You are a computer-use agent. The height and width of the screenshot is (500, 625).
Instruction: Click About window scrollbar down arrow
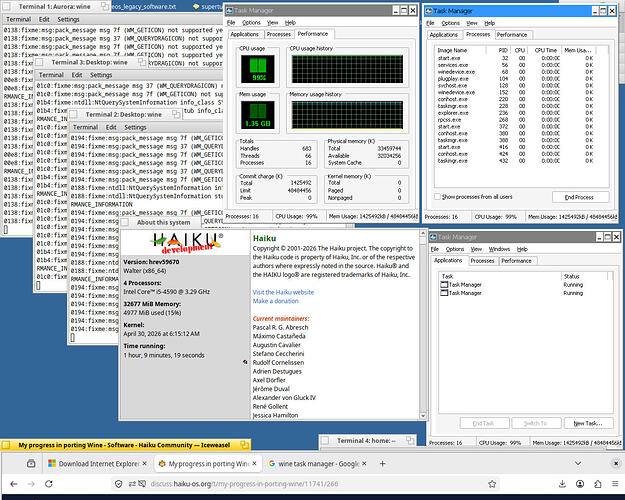[423, 415]
